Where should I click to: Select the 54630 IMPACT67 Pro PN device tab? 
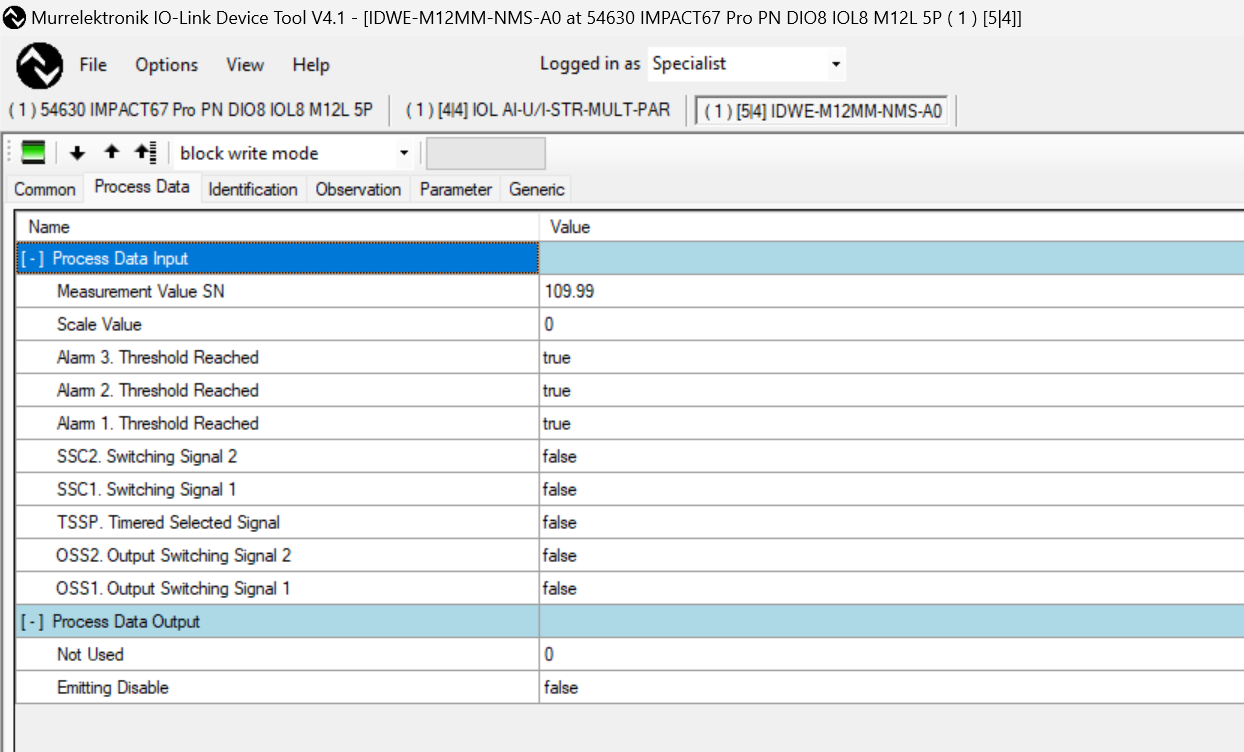190,110
